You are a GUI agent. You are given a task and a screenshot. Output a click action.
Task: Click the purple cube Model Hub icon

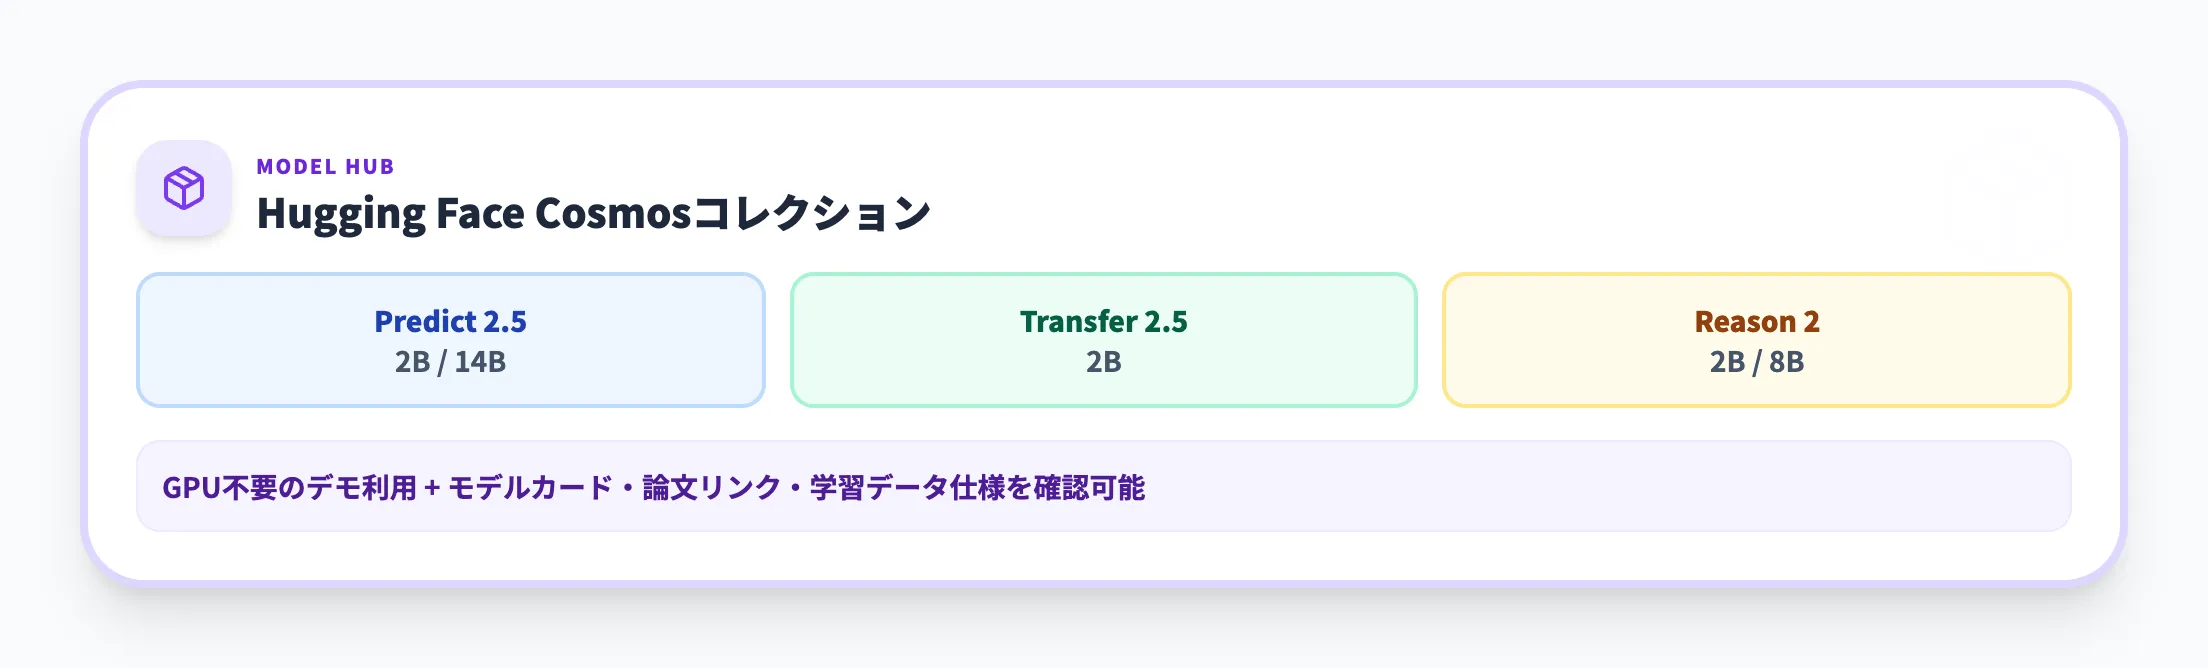pos(184,188)
